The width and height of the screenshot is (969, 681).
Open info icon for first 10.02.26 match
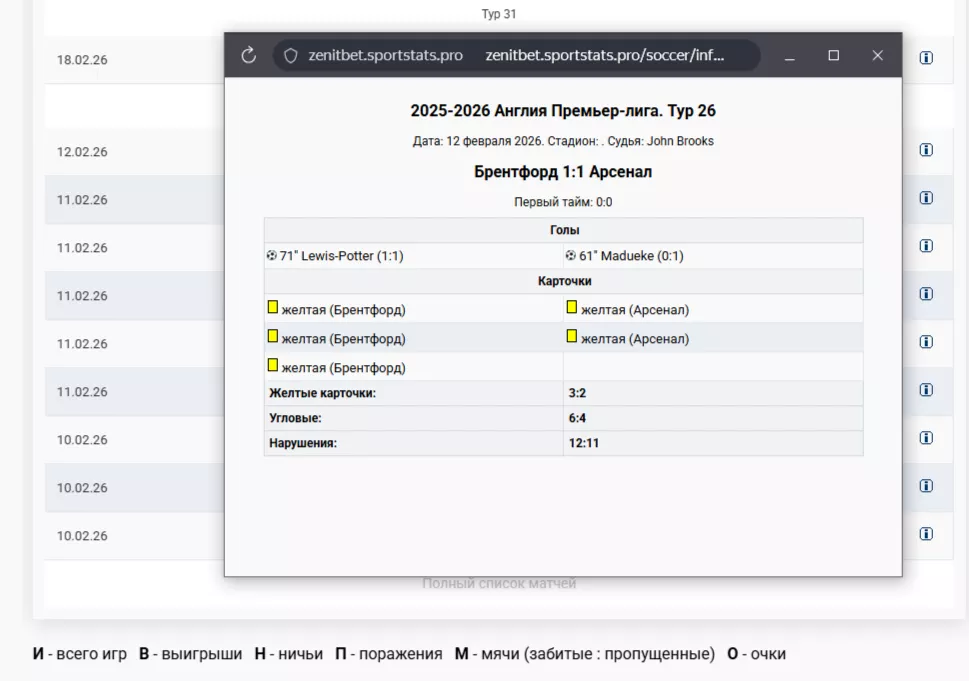click(x=926, y=438)
